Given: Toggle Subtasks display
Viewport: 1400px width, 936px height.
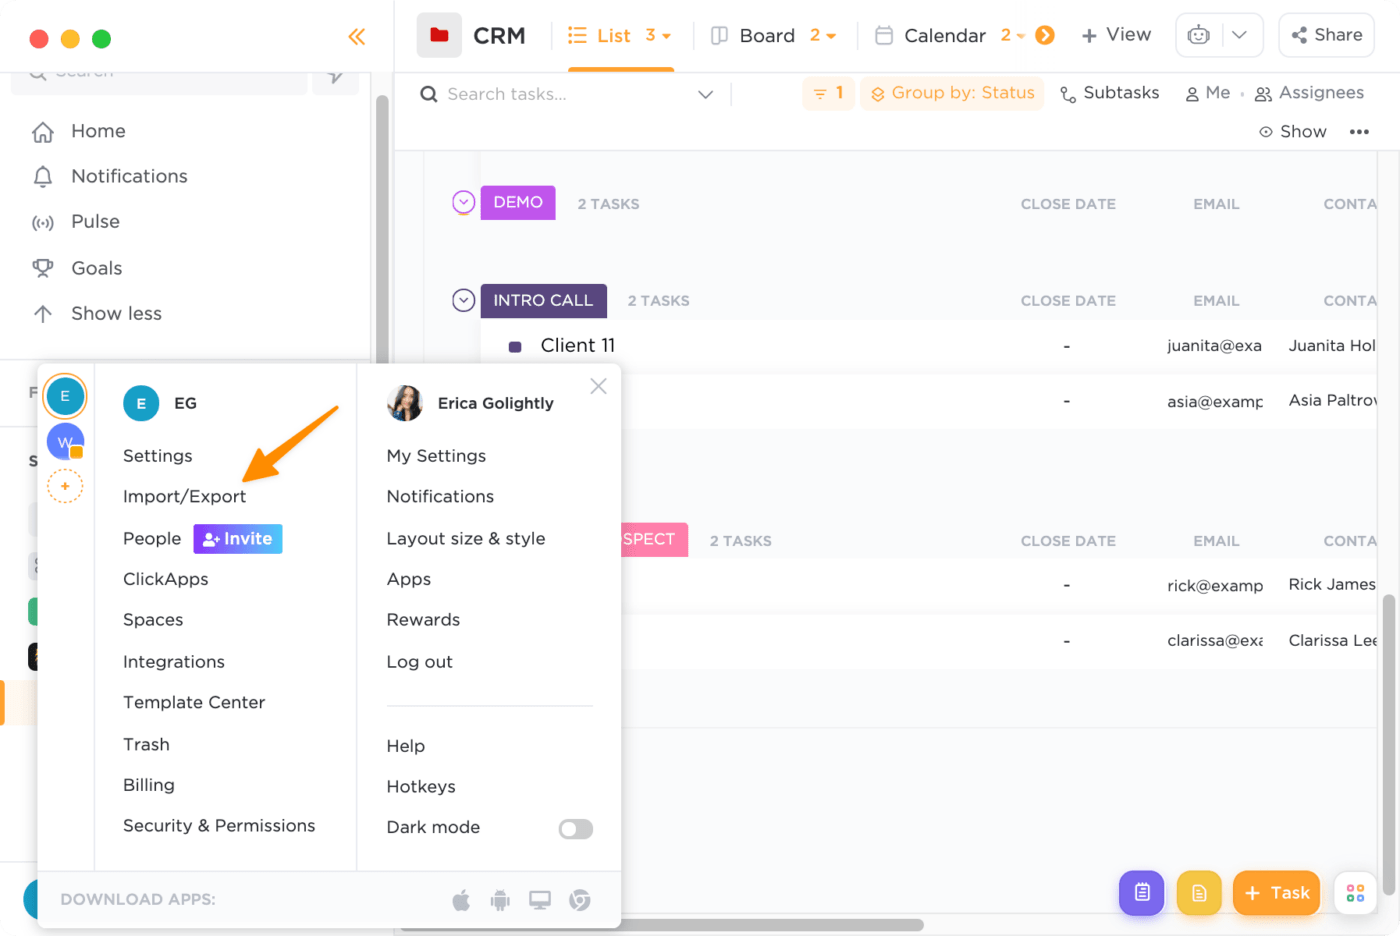Looking at the screenshot, I should (1109, 93).
